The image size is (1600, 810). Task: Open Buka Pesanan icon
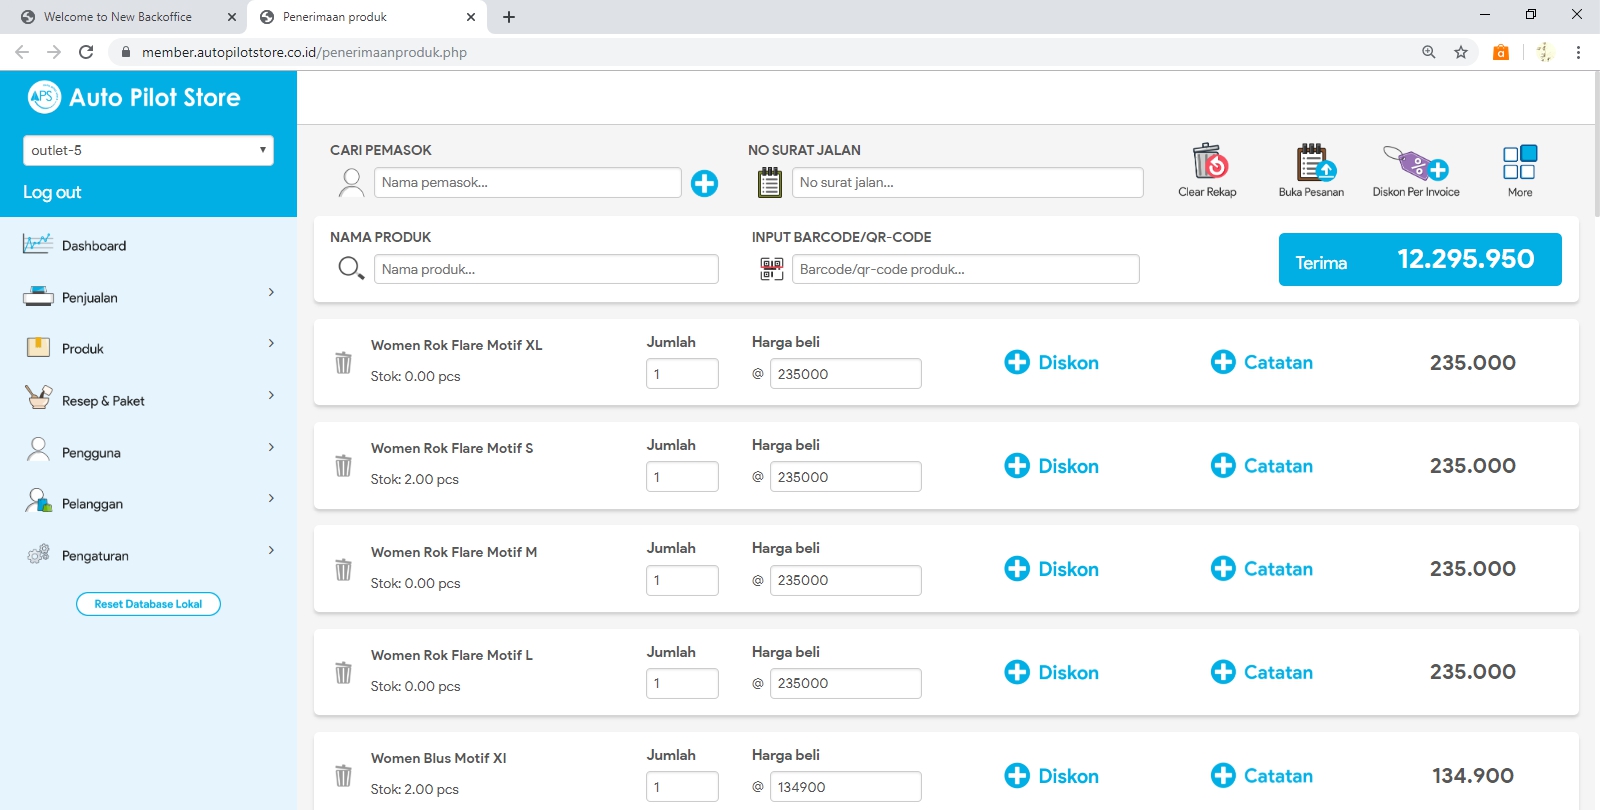[x=1311, y=162]
